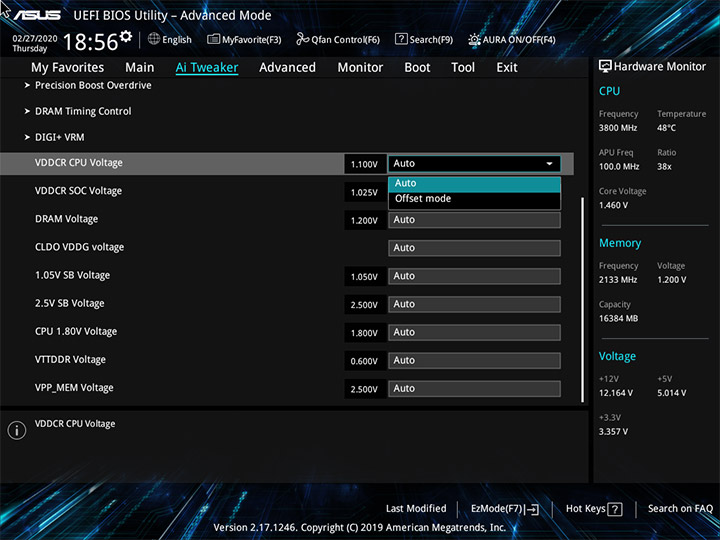Click the 18:56 clock display

[x=90, y=42]
